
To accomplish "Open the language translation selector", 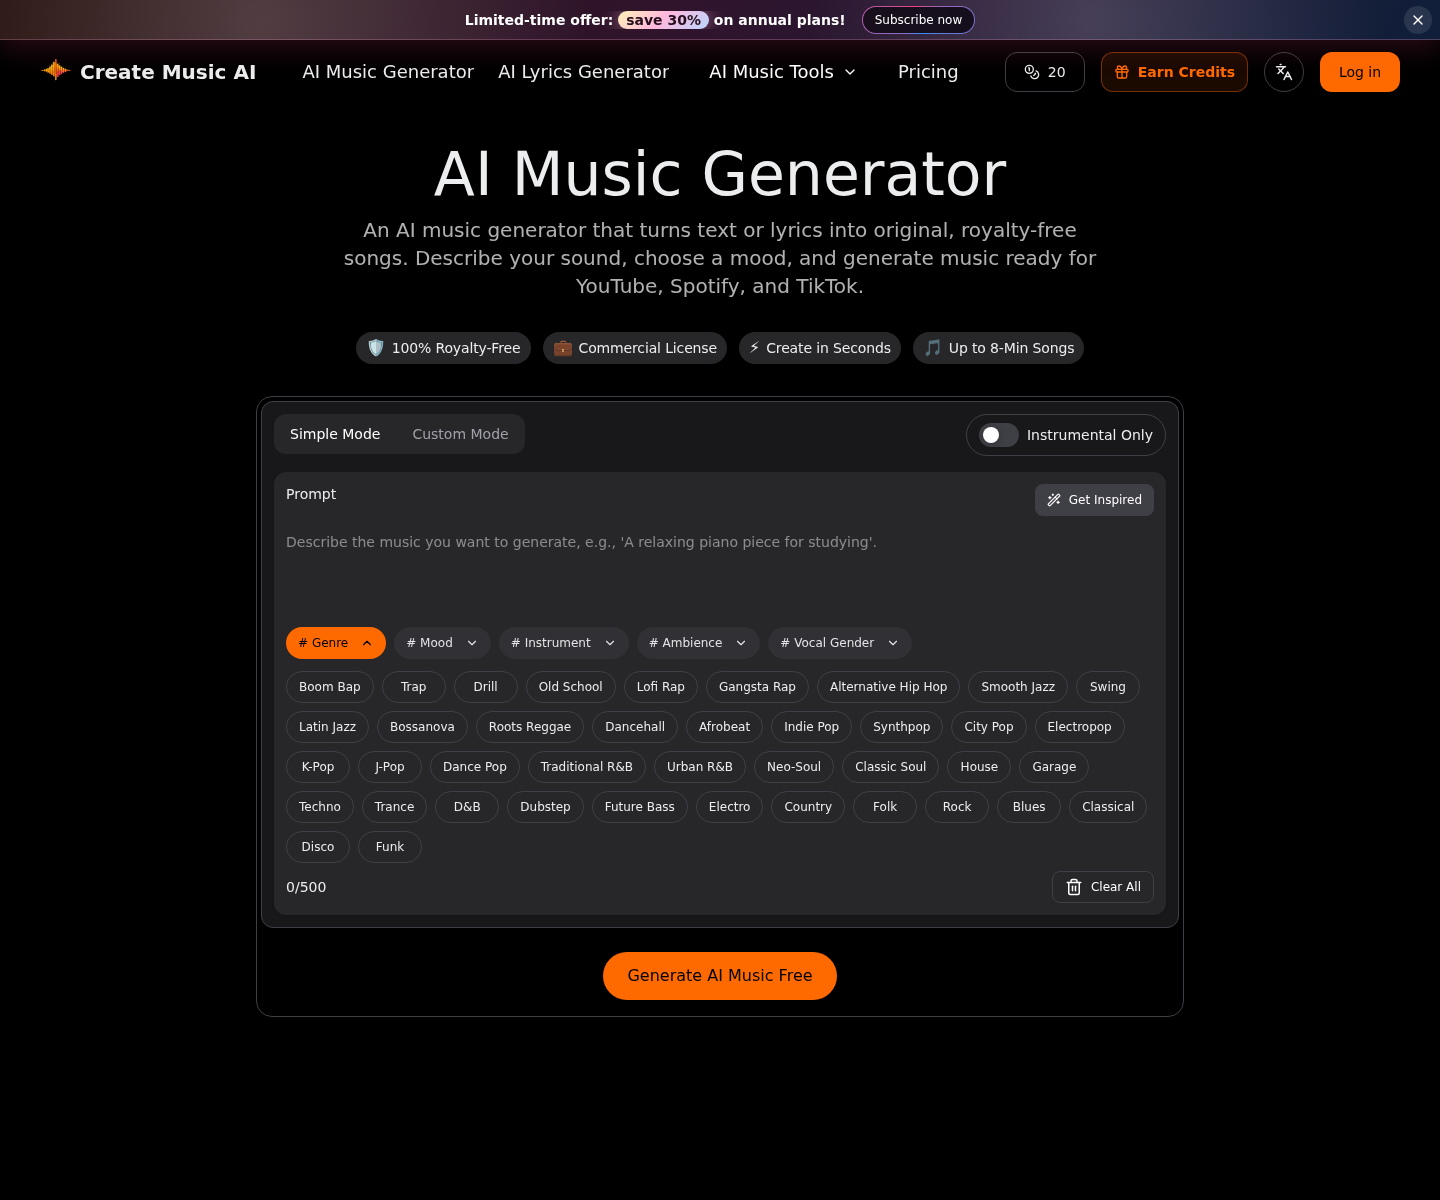I will (x=1284, y=72).
